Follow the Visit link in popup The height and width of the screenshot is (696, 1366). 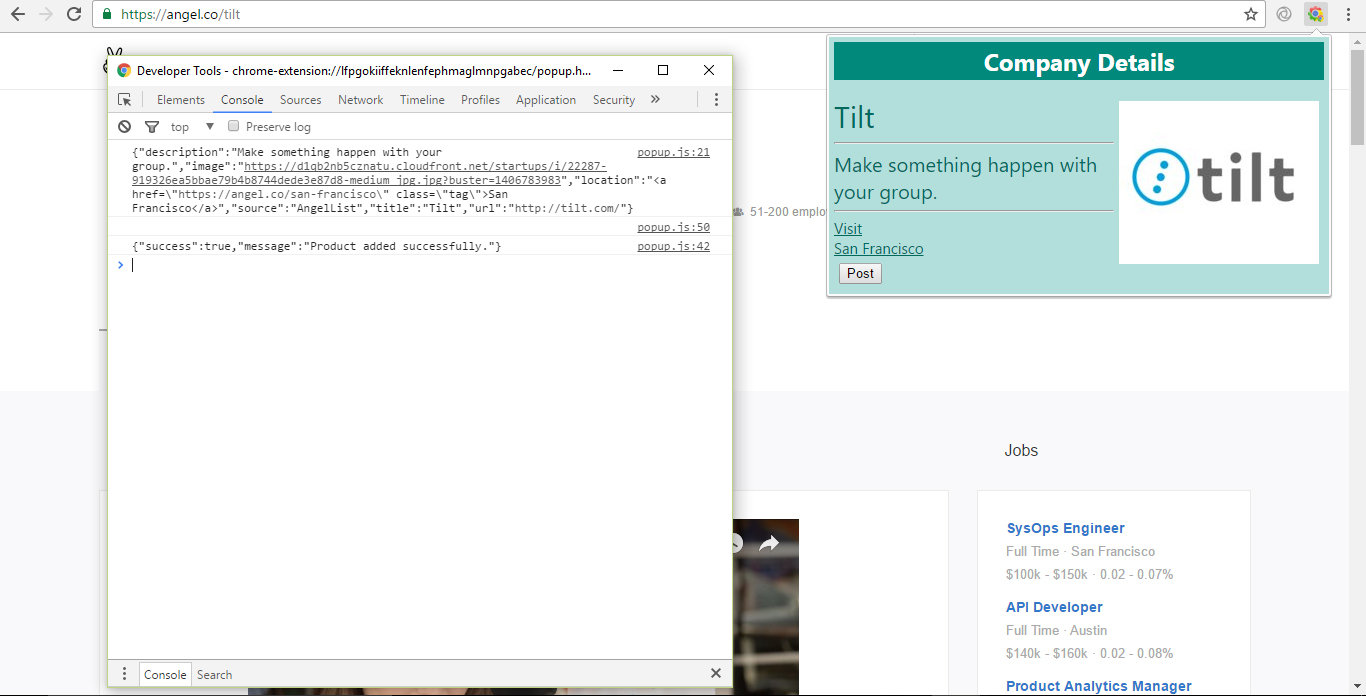[848, 229]
